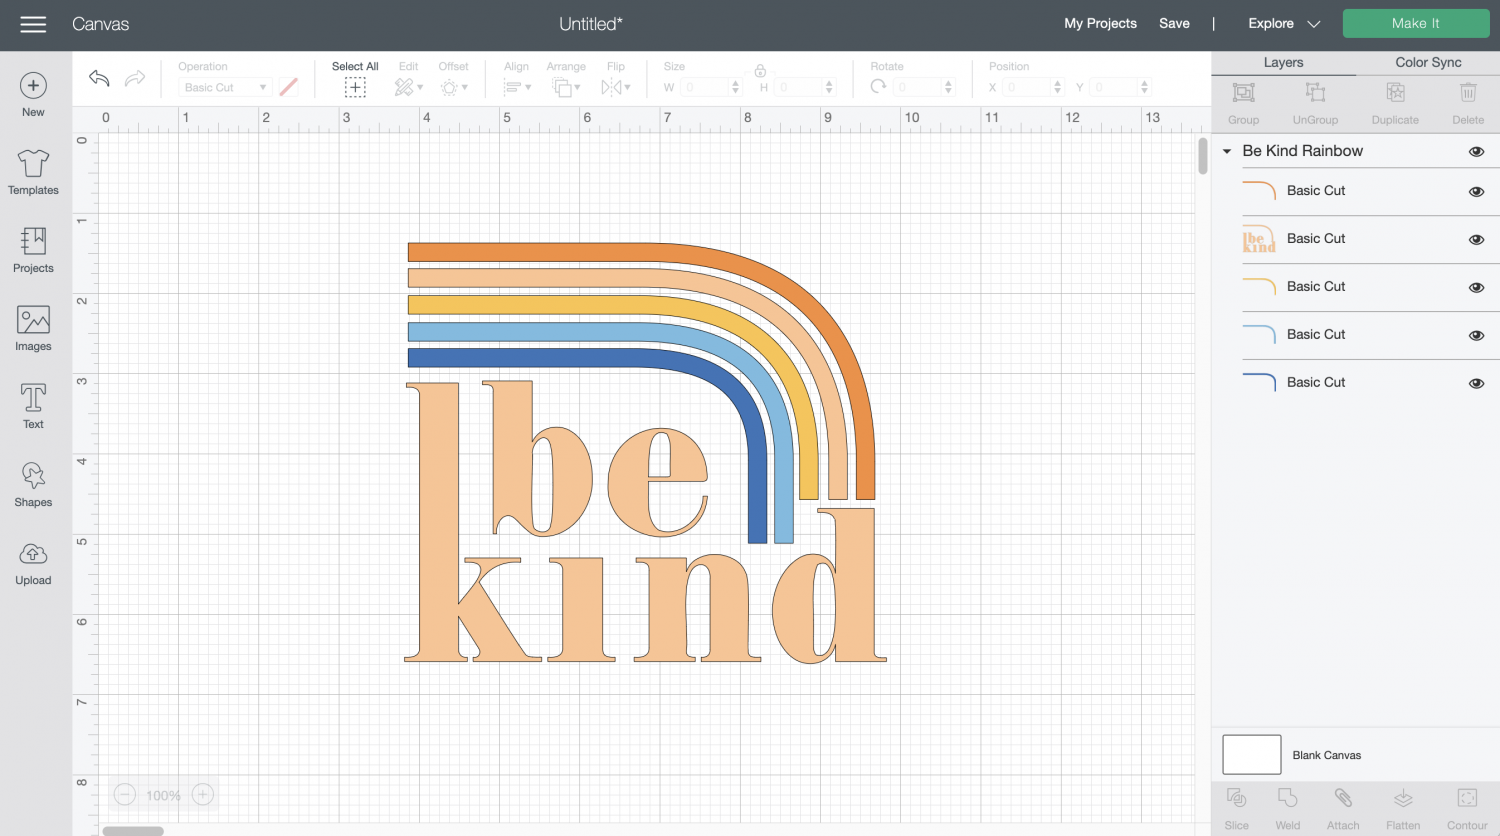Open the Upload panel
Image resolution: width=1500 pixels, height=836 pixels.
point(33,564)
